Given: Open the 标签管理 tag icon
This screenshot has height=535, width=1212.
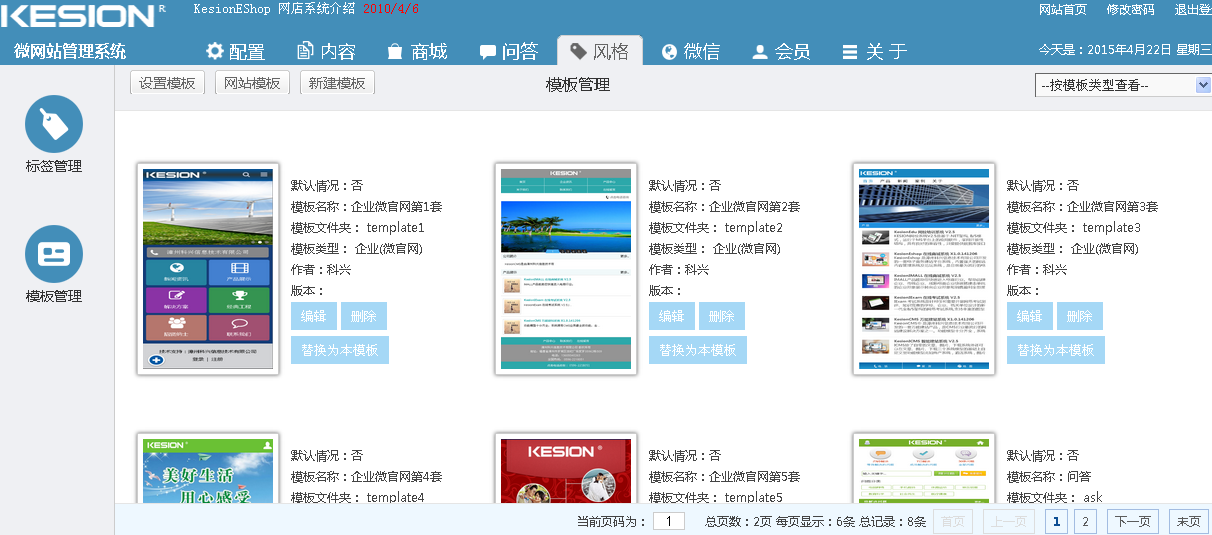Looking at the screenshot, I should pos(54,125).
